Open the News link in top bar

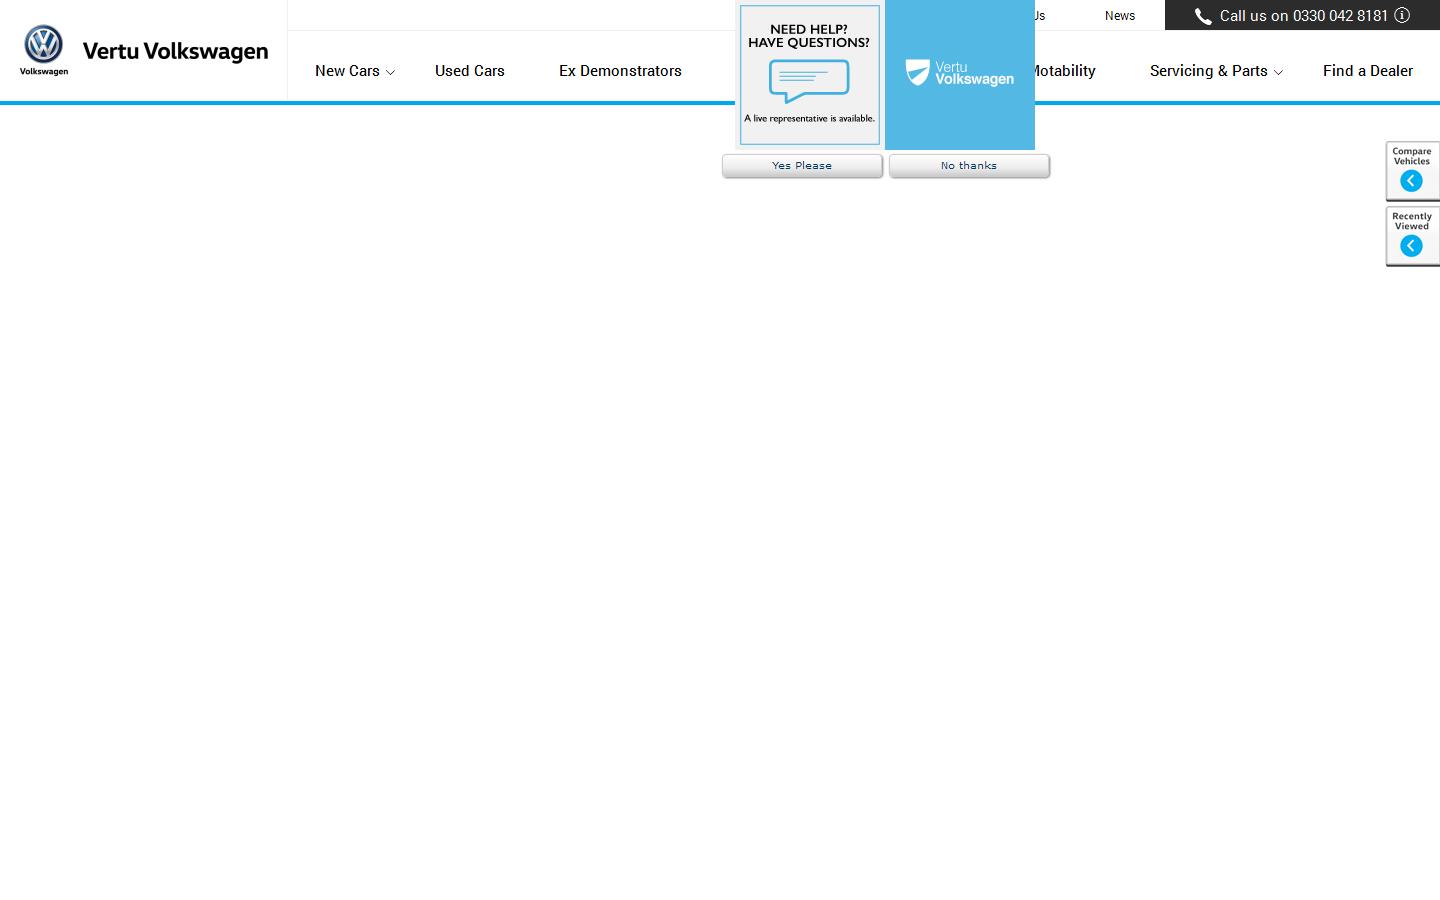coord(1119,16)
